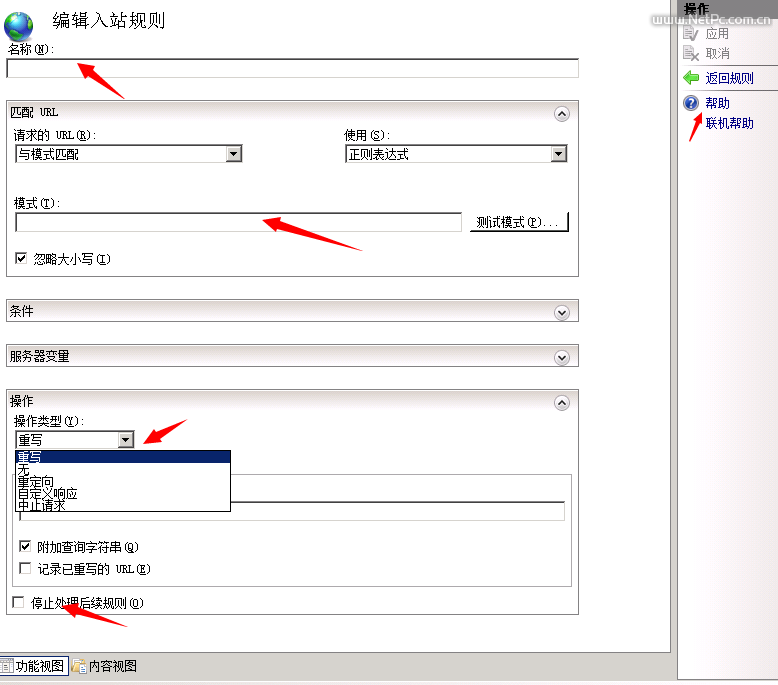Screen dimensions: 778x685
Task: Expand the 条件 section
Action: [x=562, y=312]
